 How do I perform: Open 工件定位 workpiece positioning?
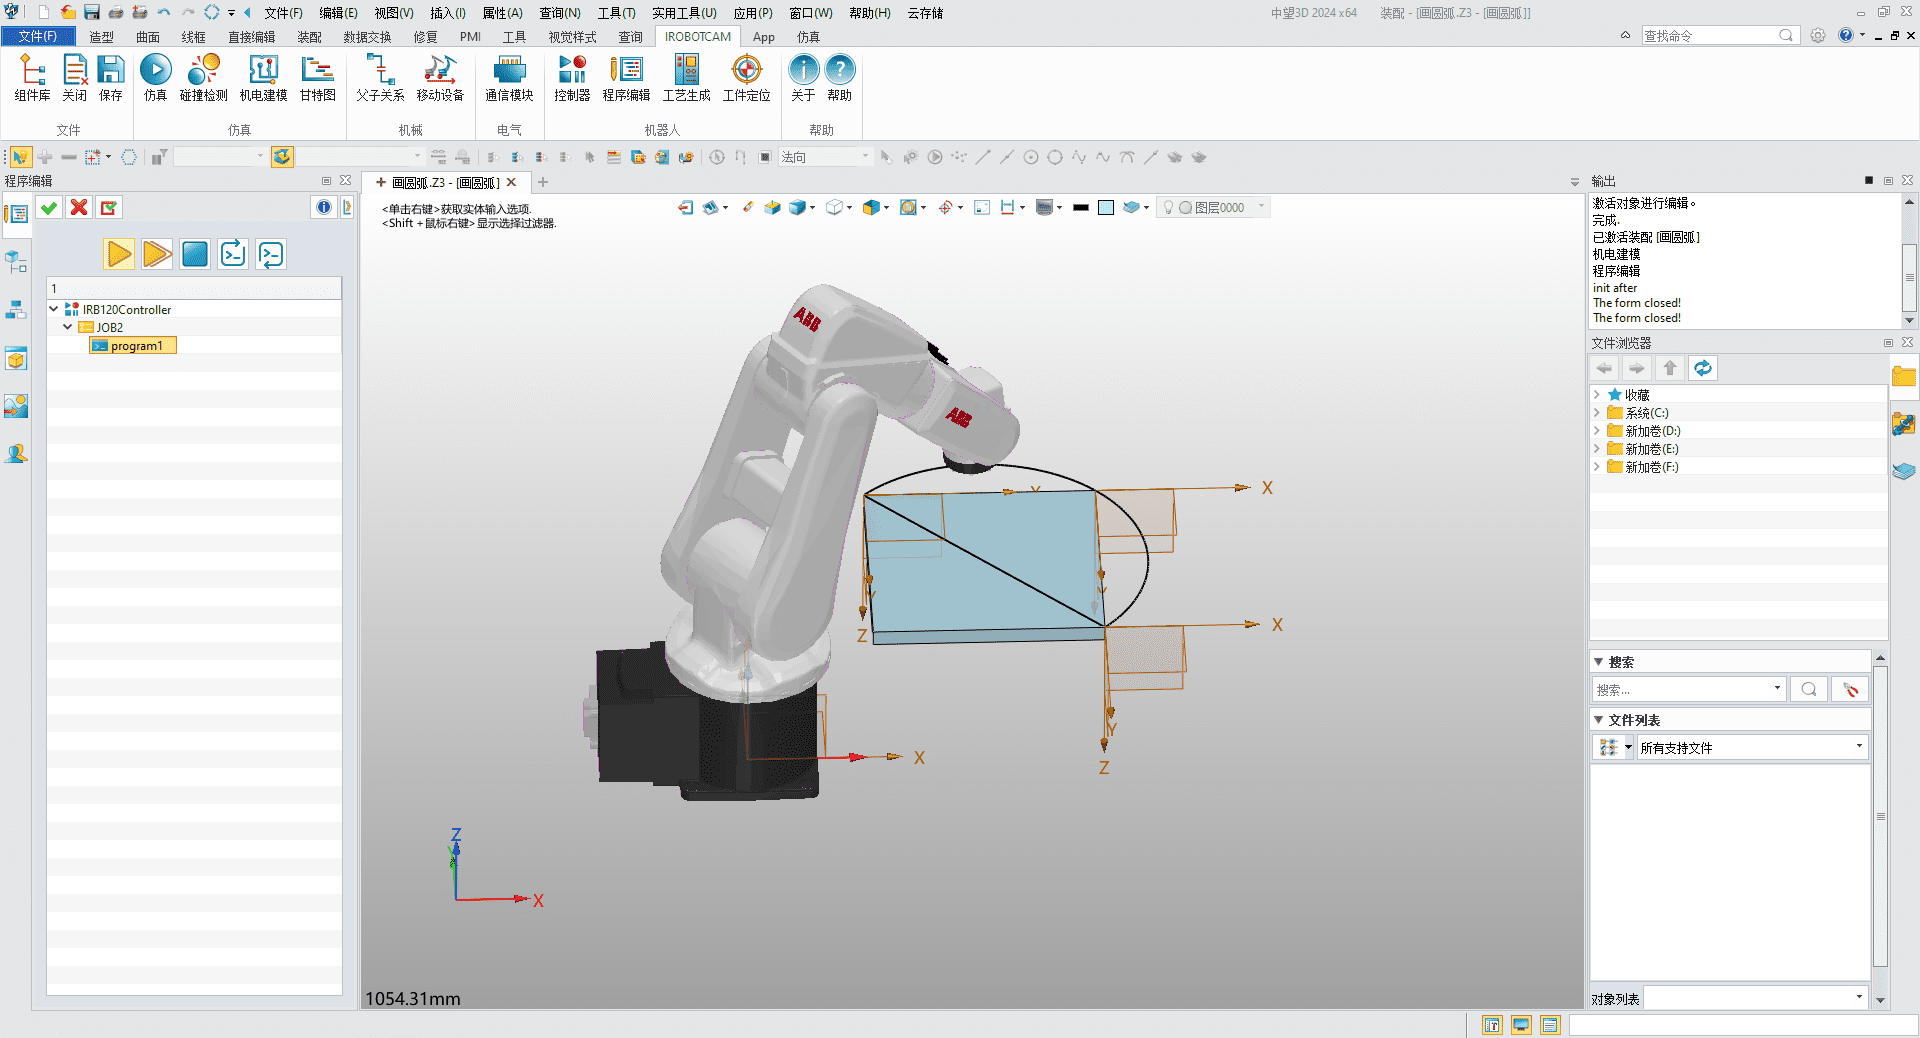(x=746, y=78)
